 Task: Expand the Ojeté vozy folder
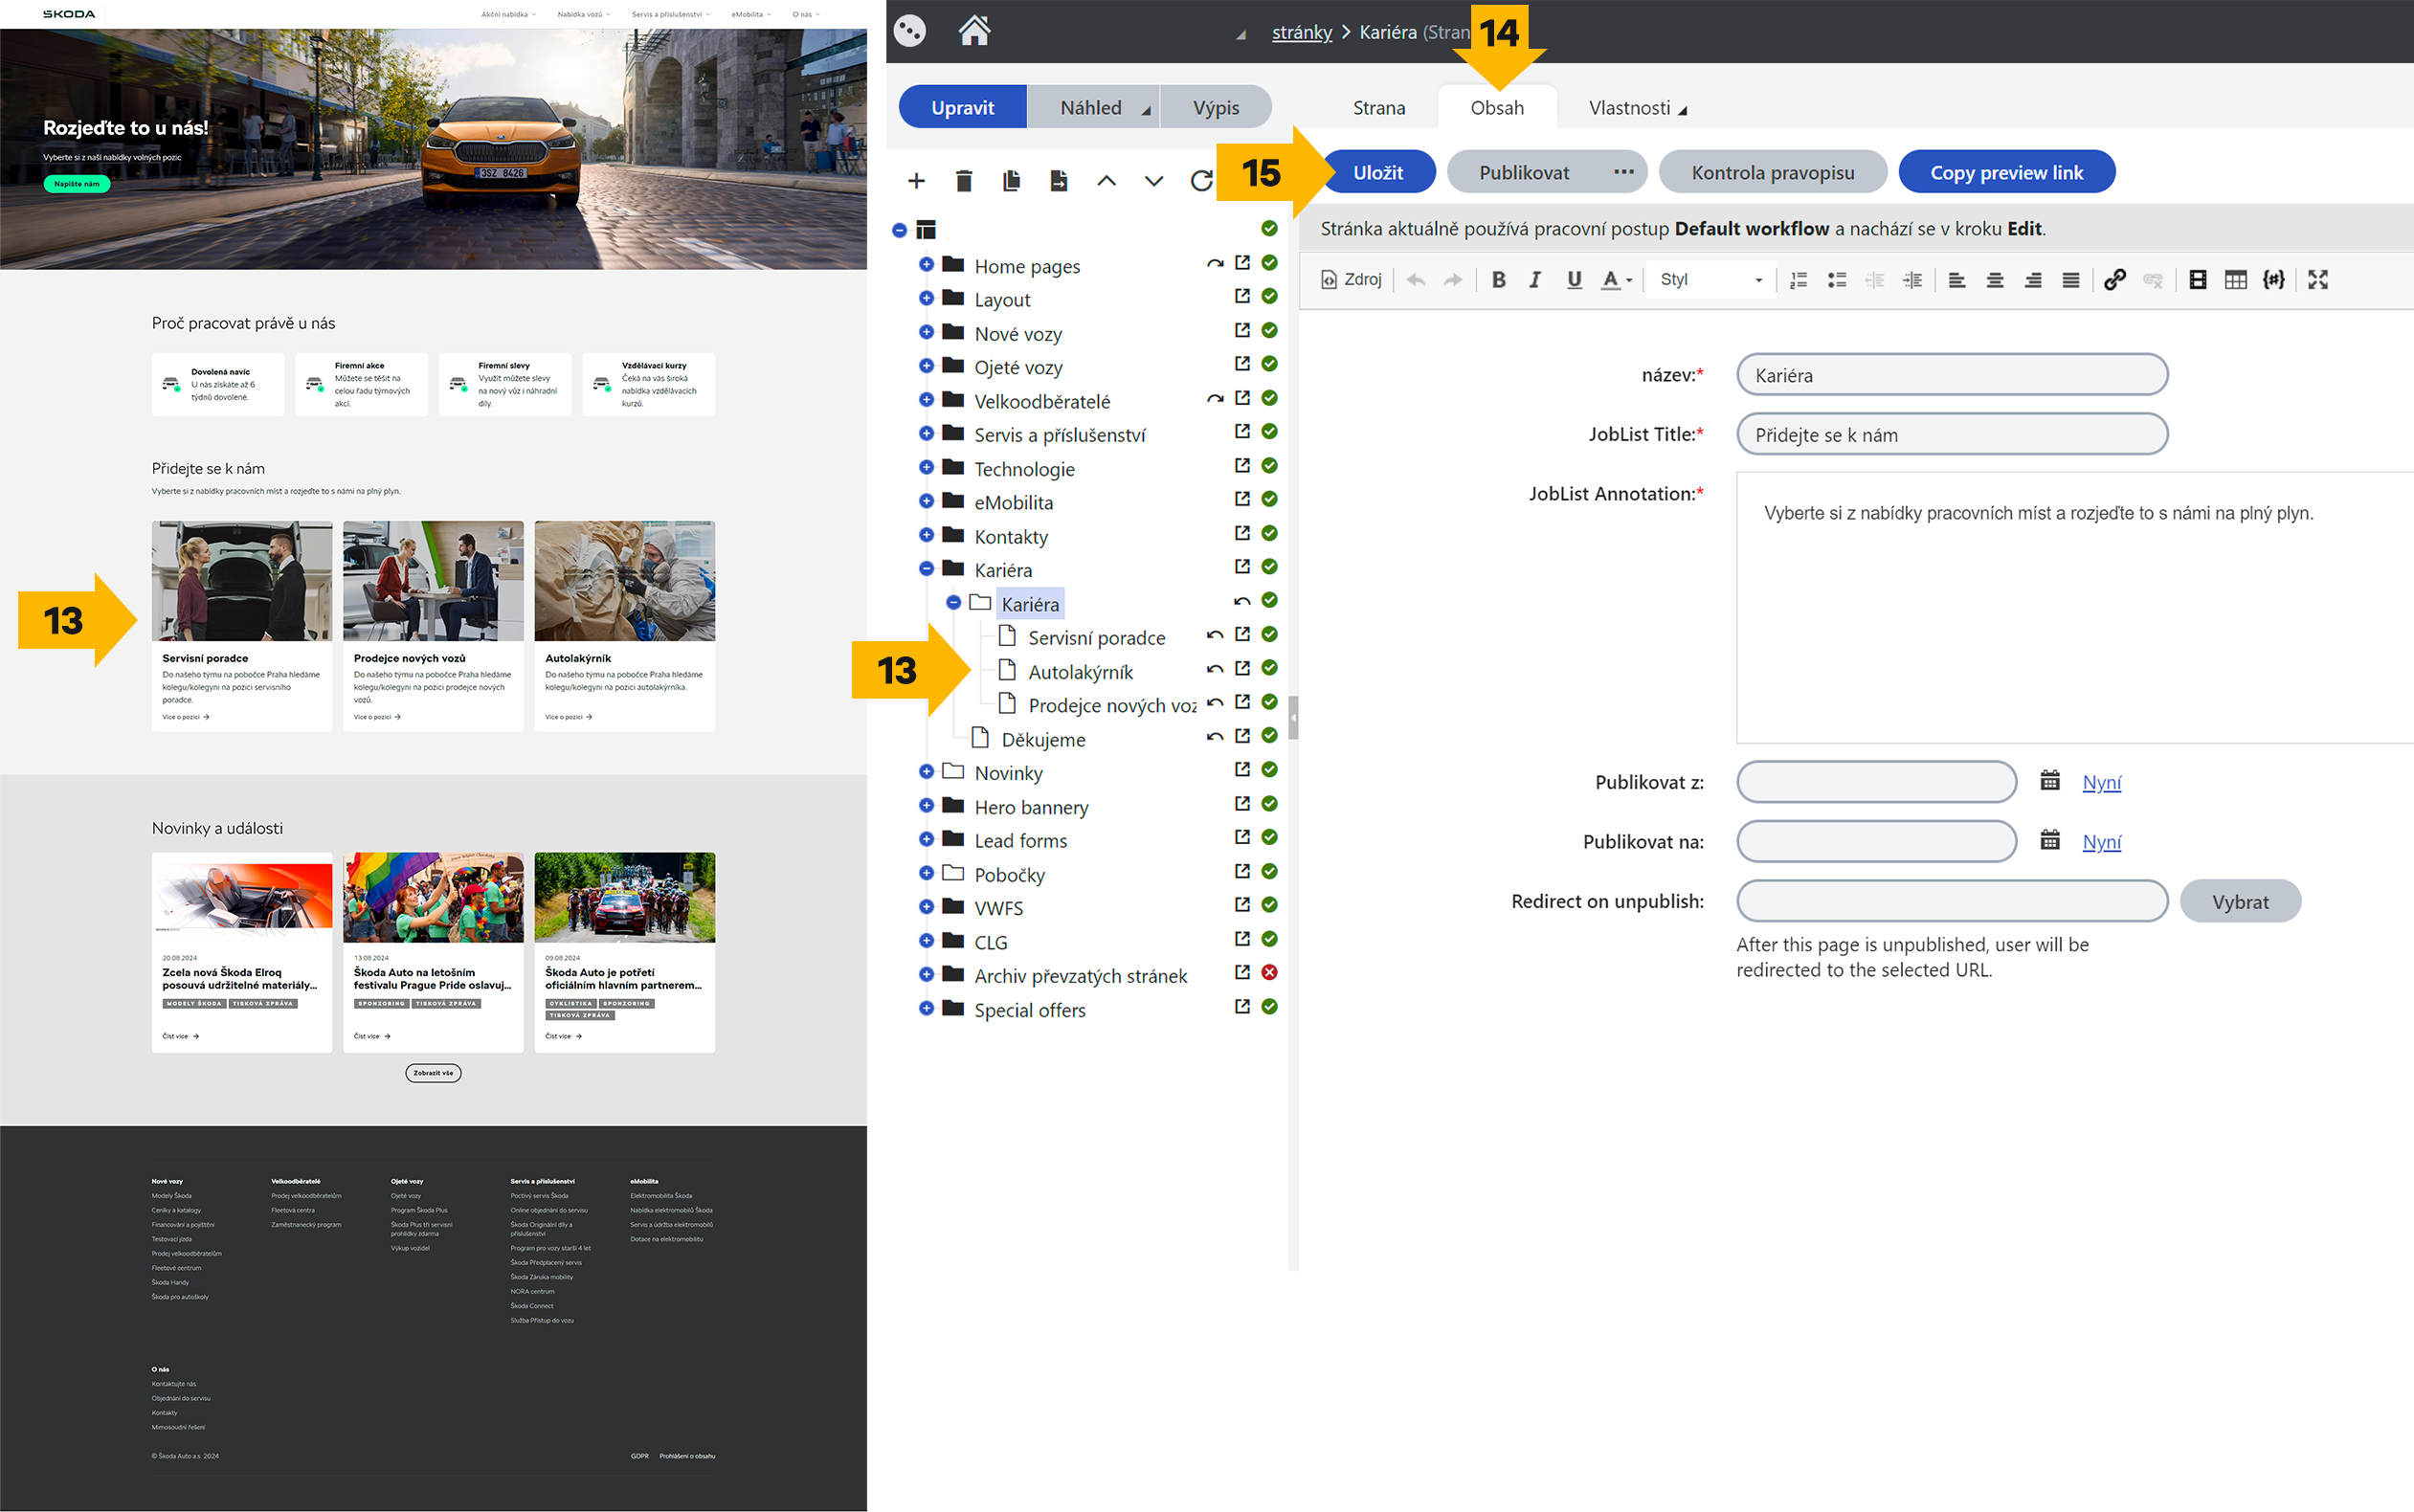pos(926,366)
